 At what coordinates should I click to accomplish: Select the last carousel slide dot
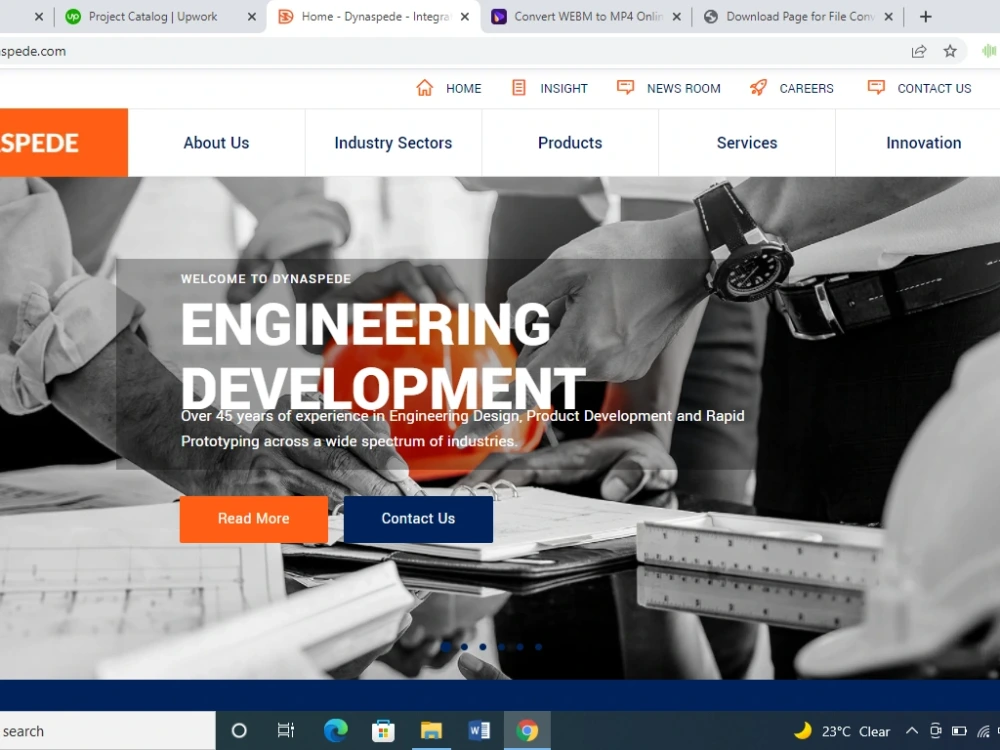coord(539,647)
